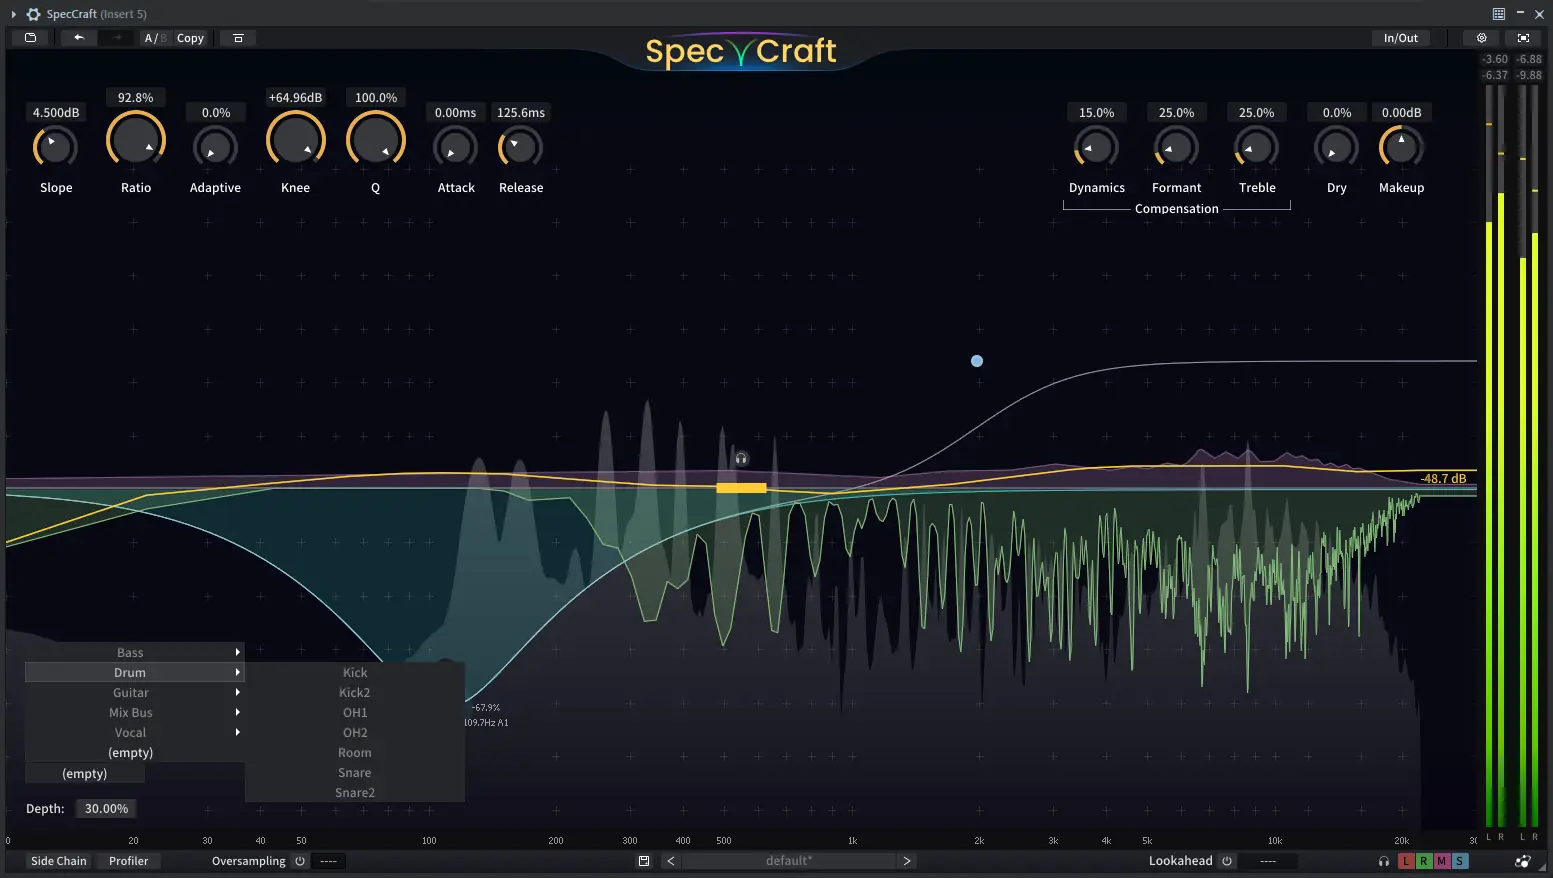Screen dimensions: 1553x878
Task: Click the yellow band handle on the spectrum
Action: click(x=741, y=488)
